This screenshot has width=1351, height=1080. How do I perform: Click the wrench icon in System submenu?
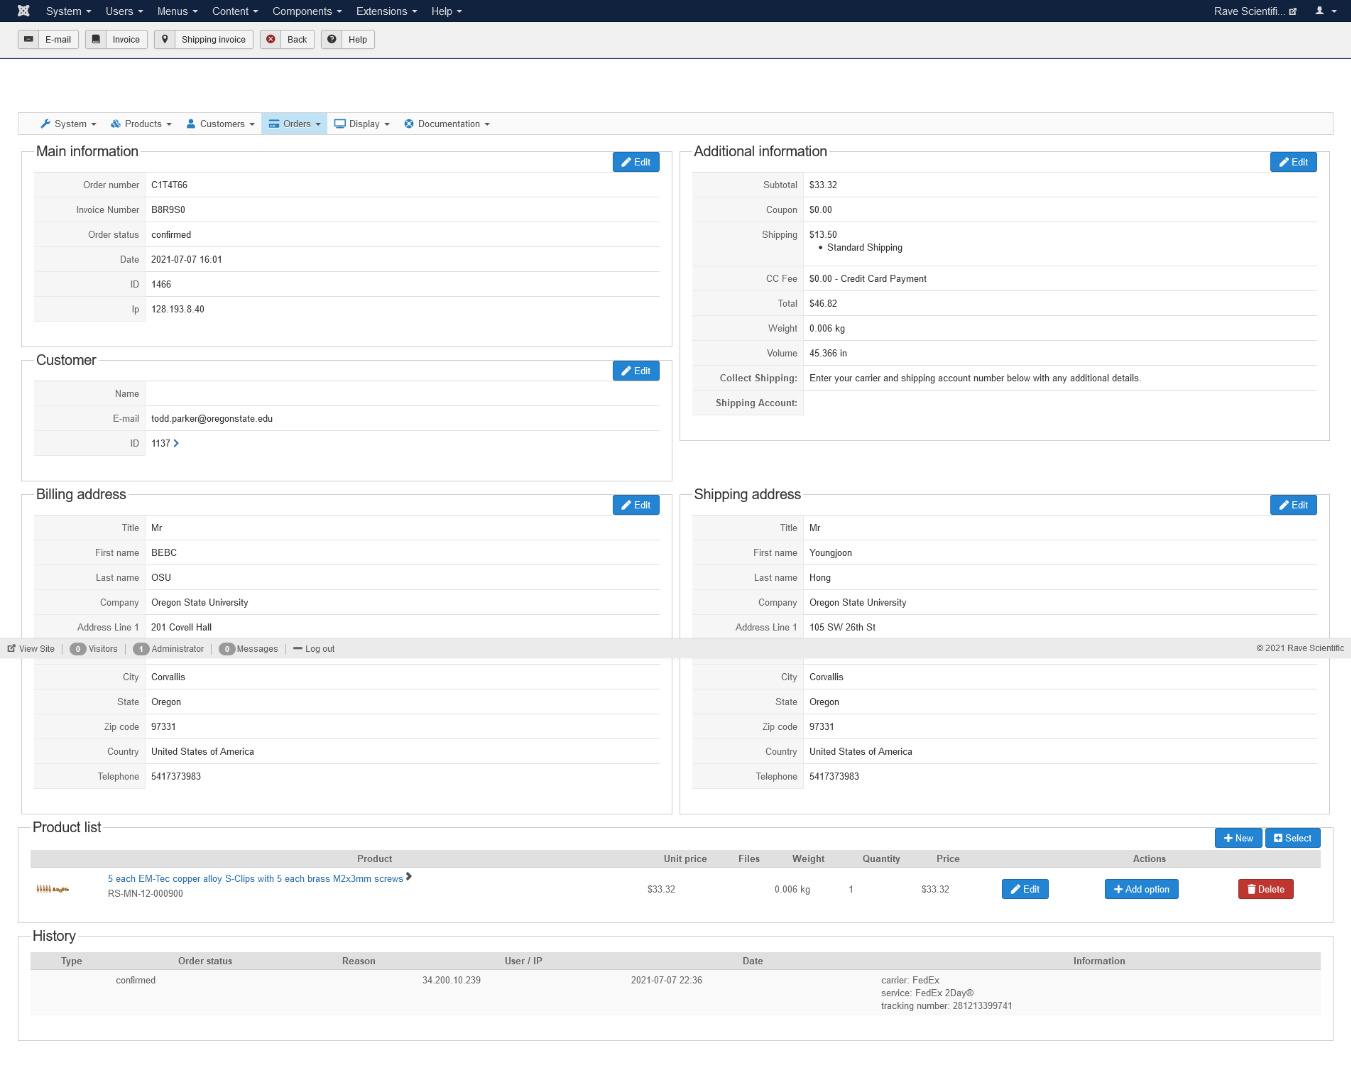(x=45, y=124)
